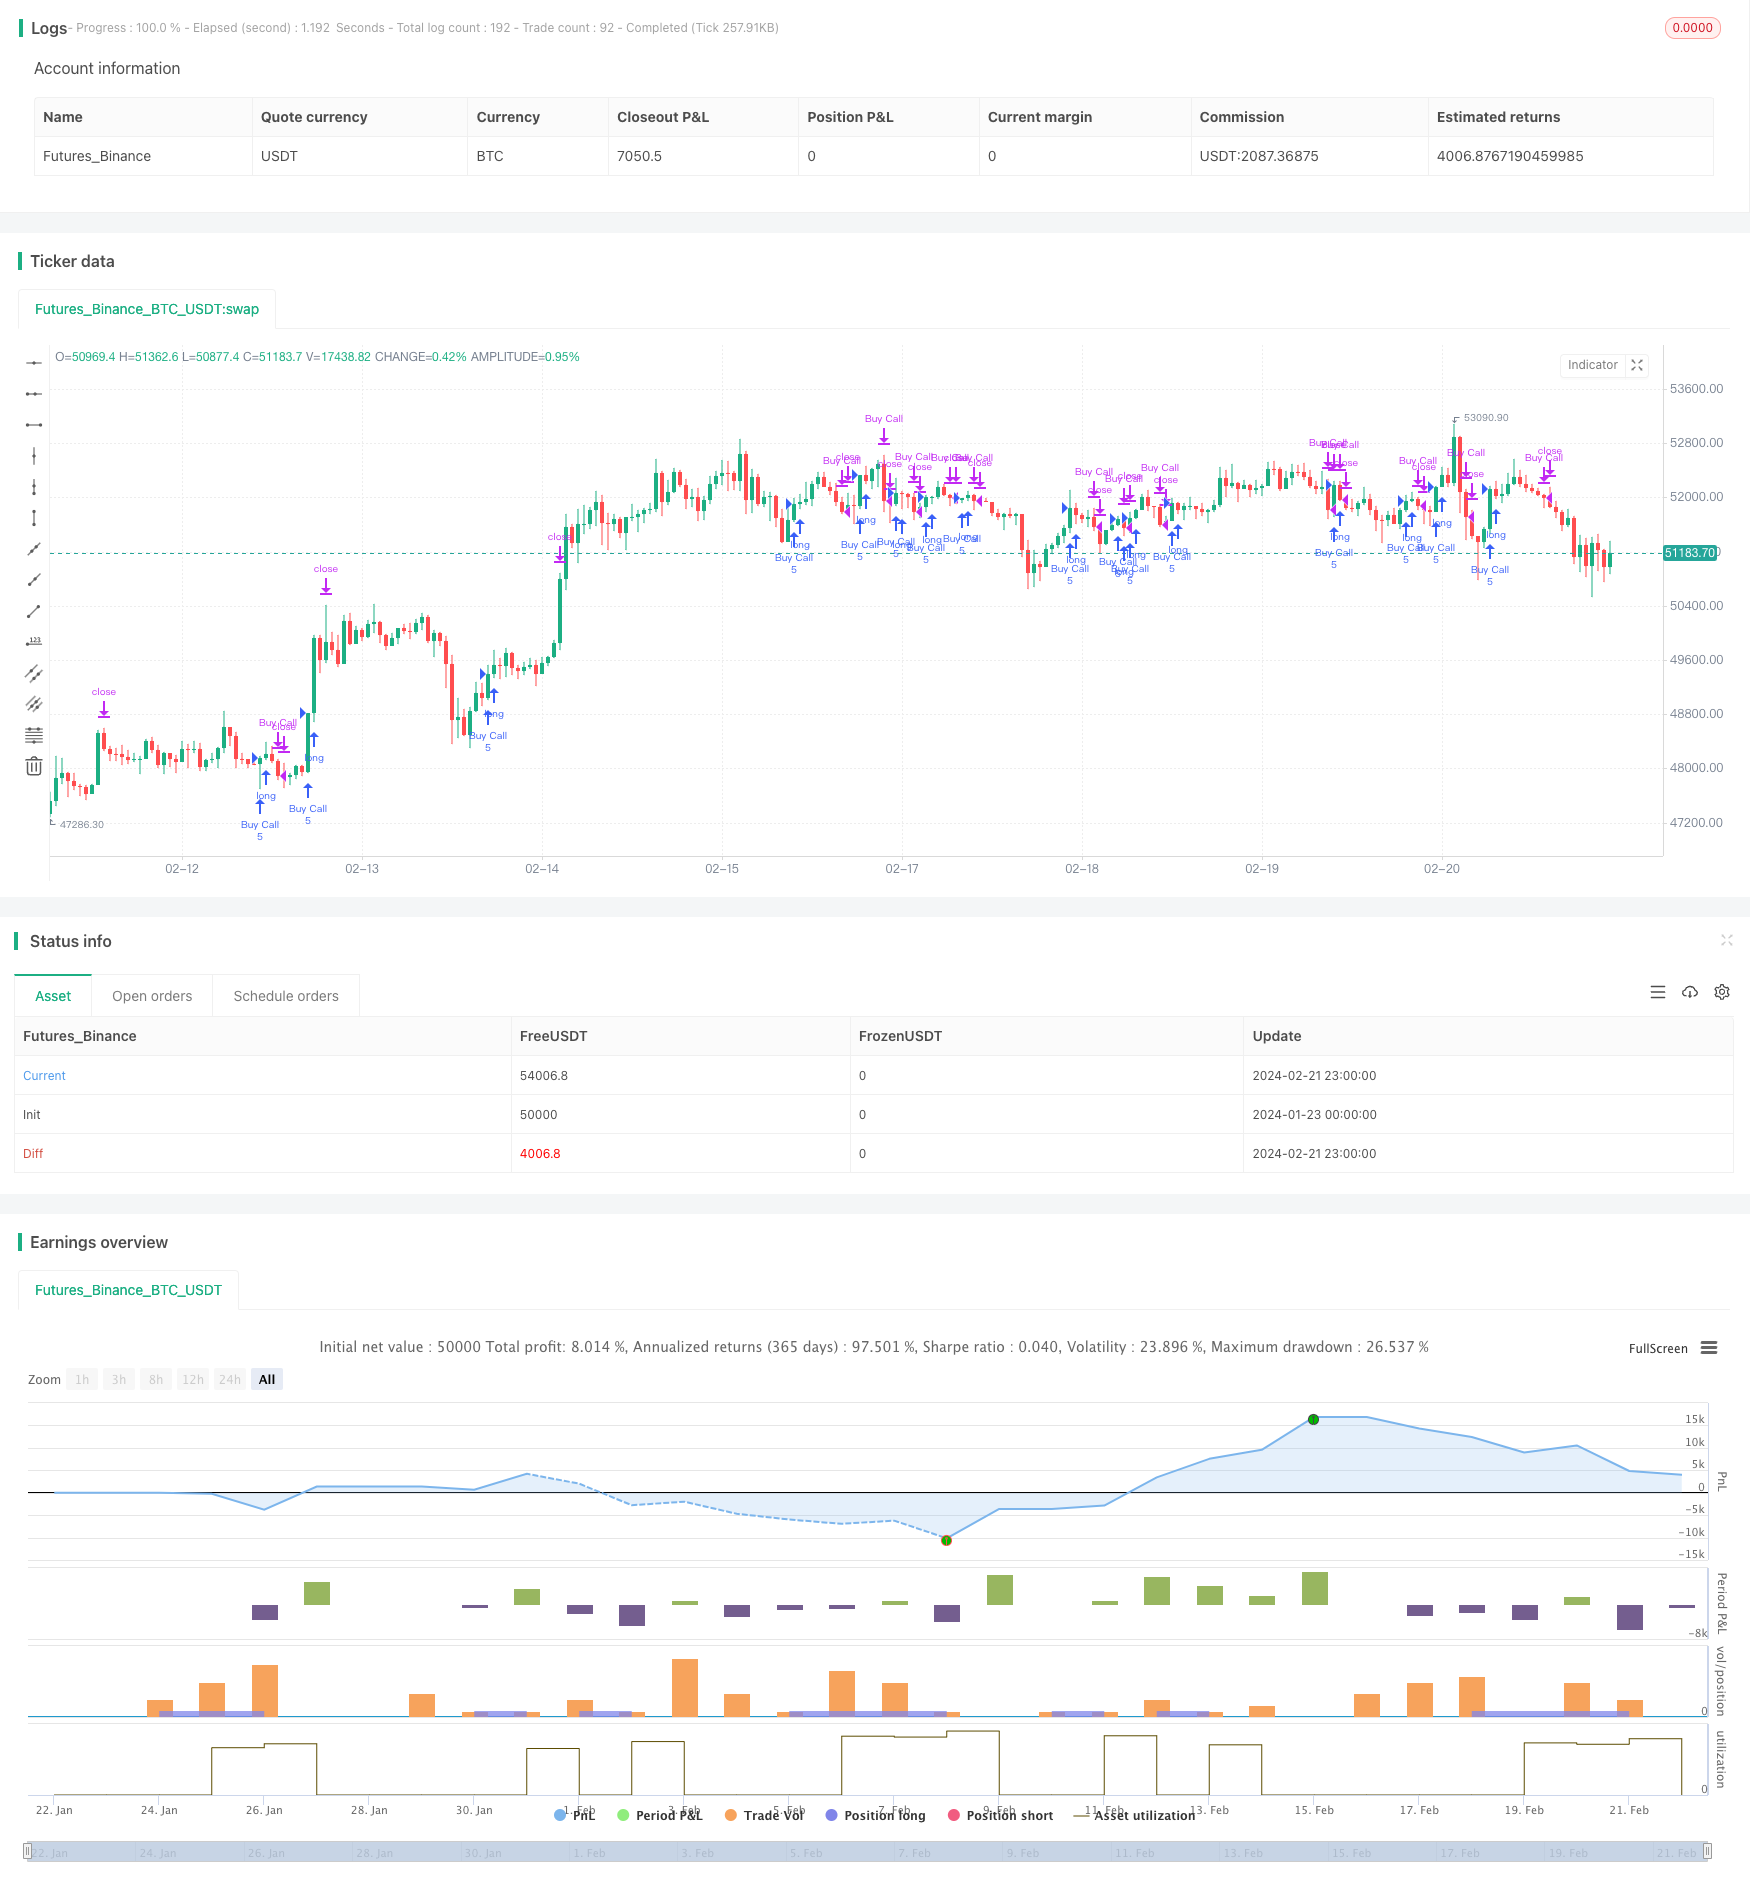Set chart zoom to 8h

click(x=156, y=1380)
